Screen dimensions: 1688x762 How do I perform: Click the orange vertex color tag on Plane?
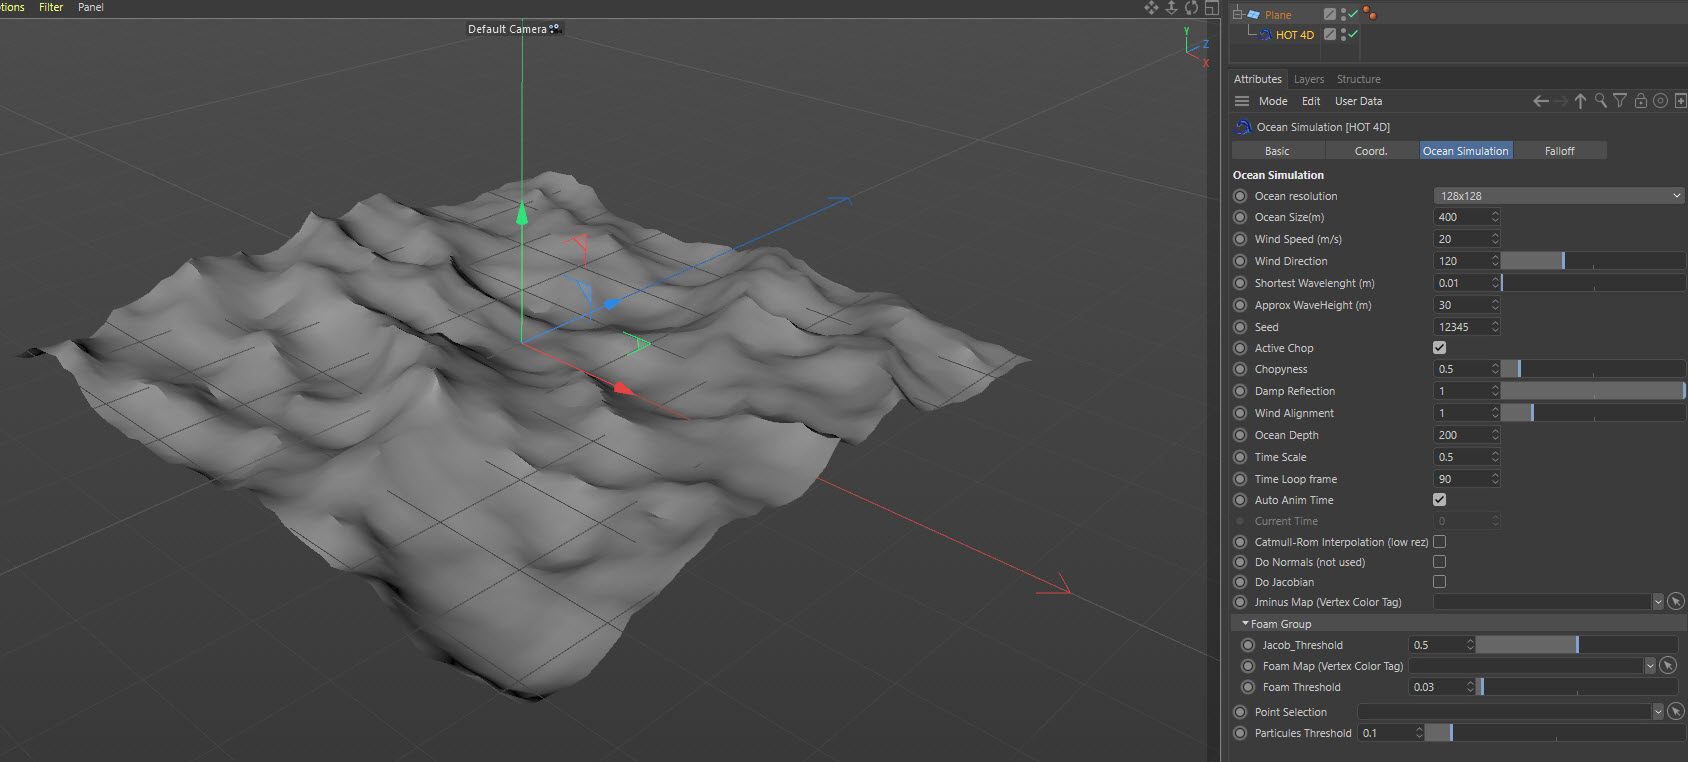pyautogui.click(x=1369, y=13)
